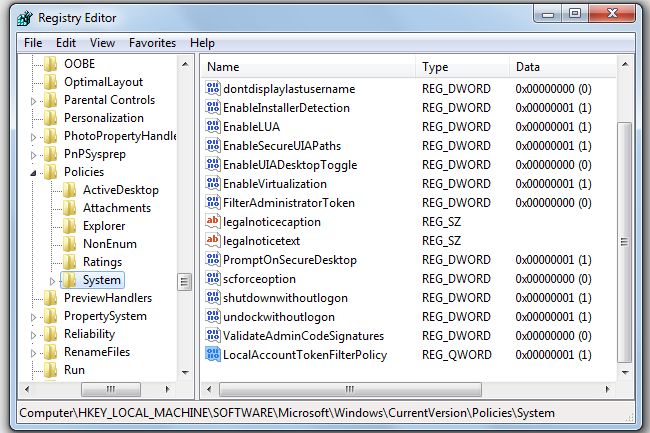Click REG_QWORD type of LocalAccountTokenFilterPolicy

click(x=456, y=355)
